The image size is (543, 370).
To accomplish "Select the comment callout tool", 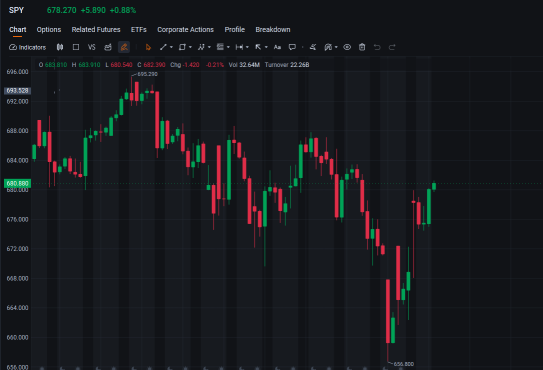I will click(292, 47).
